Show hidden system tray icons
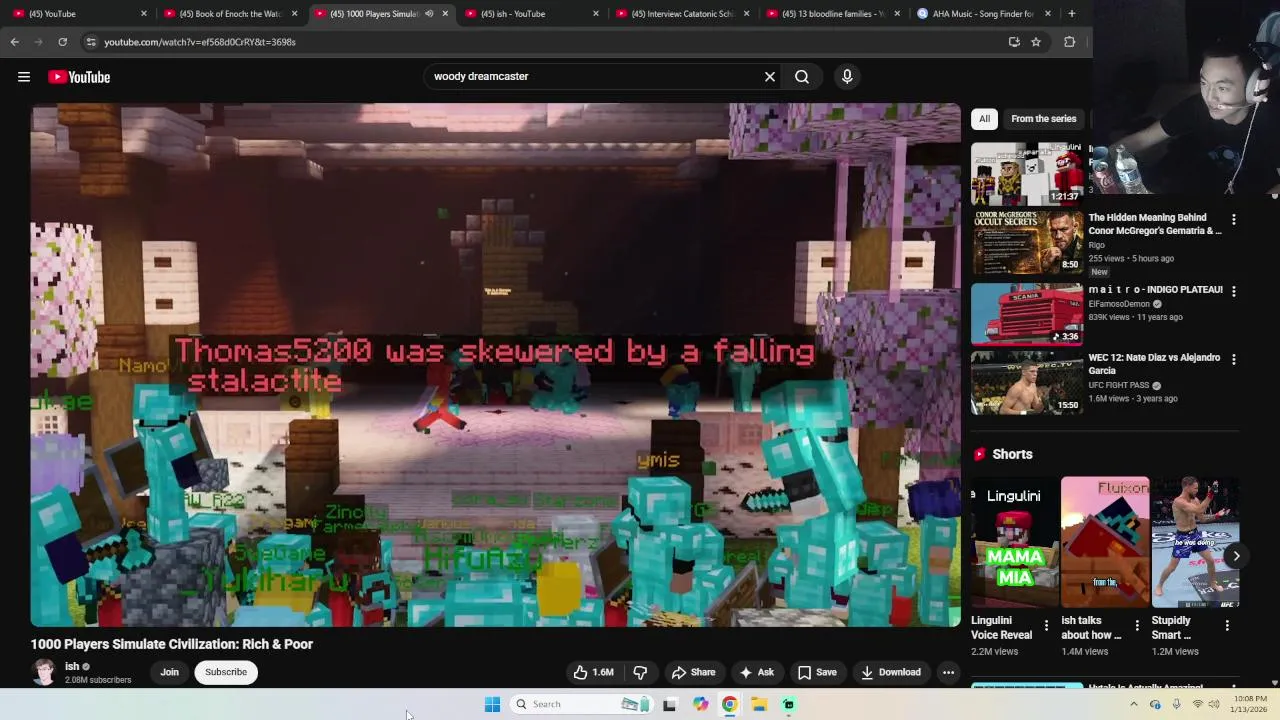Viewport: 1280px width, 720px height. point(1133,704)
